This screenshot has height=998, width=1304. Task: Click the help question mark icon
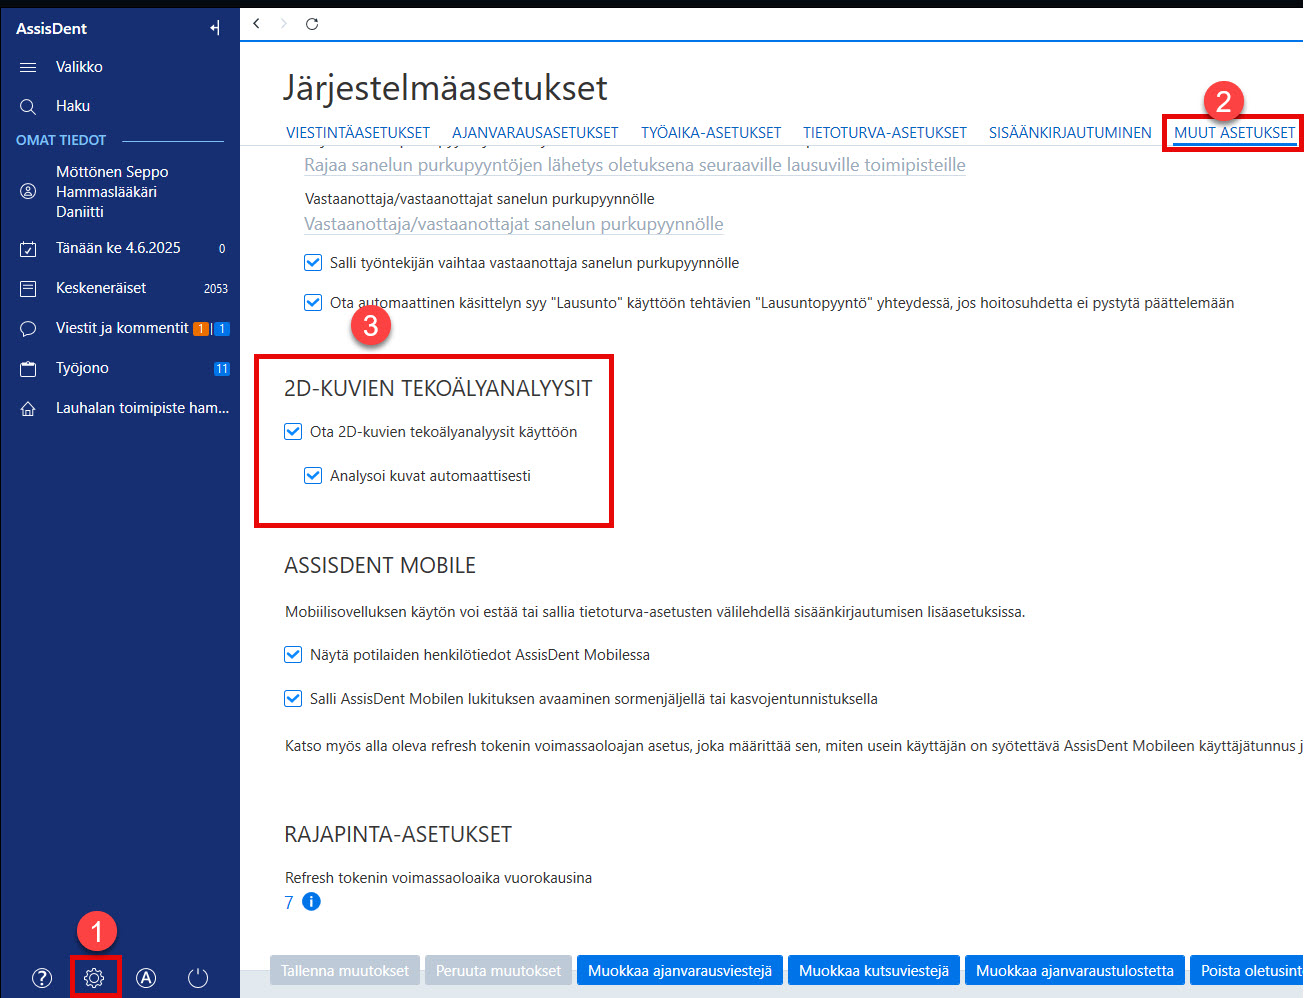[x=42, y=978]
